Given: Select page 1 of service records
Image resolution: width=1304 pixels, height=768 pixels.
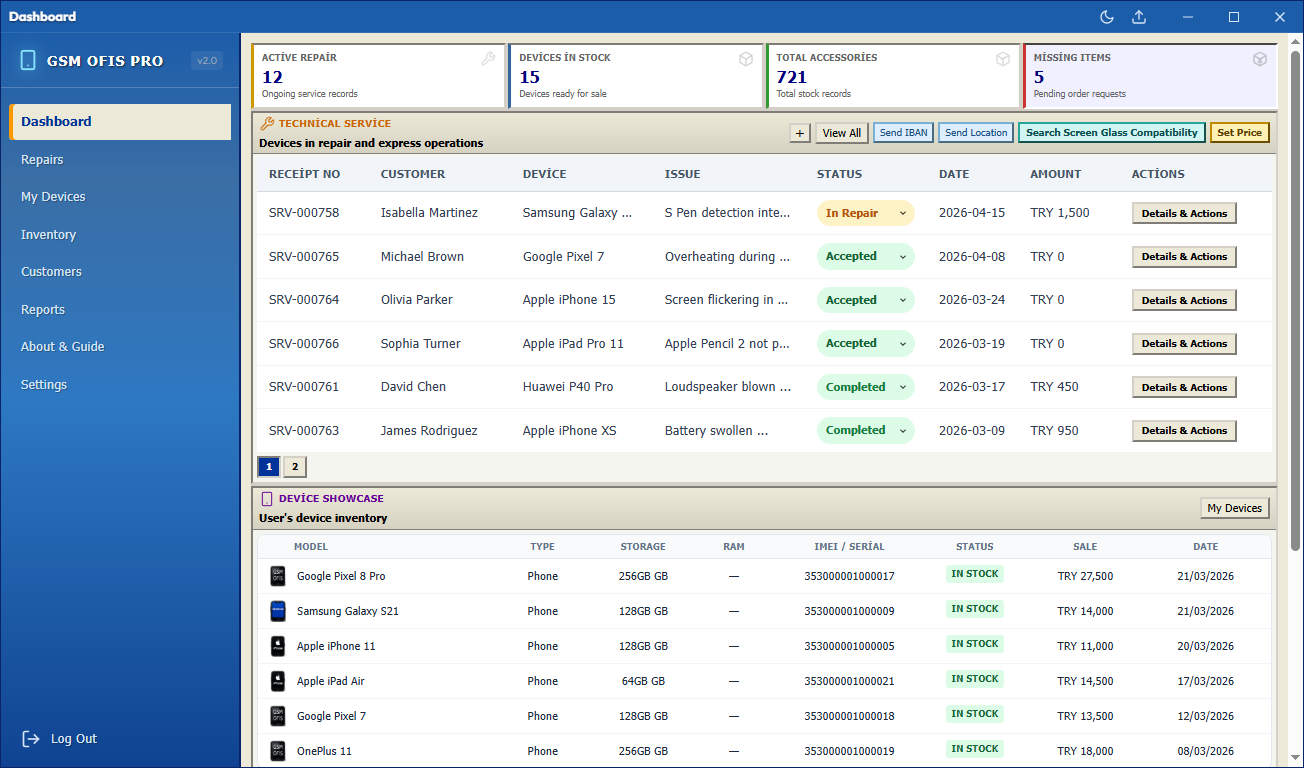Looking at the screenshot, I should [x=269, y=467].
